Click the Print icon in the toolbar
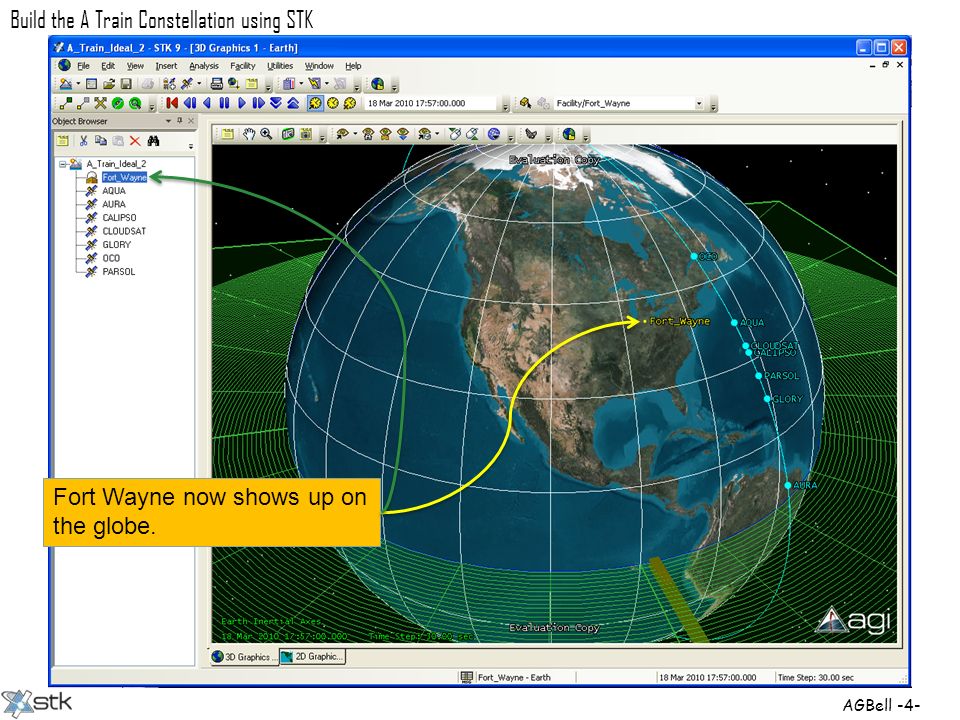 216,83
